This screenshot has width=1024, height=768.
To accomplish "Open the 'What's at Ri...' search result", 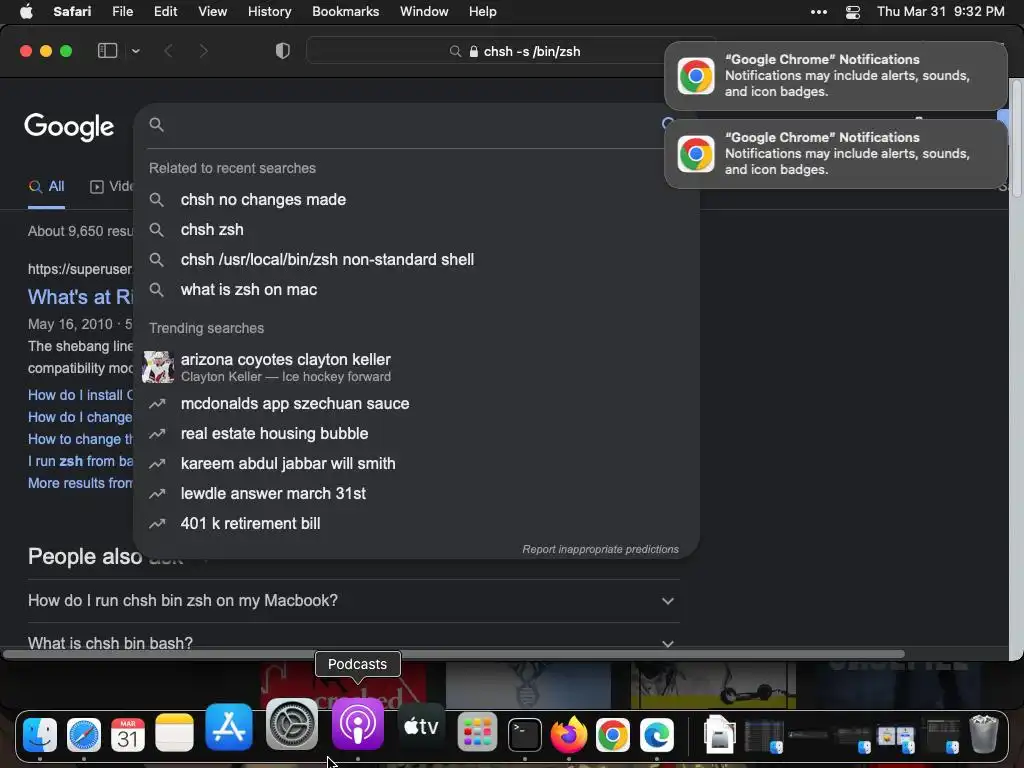I will 80,297.
